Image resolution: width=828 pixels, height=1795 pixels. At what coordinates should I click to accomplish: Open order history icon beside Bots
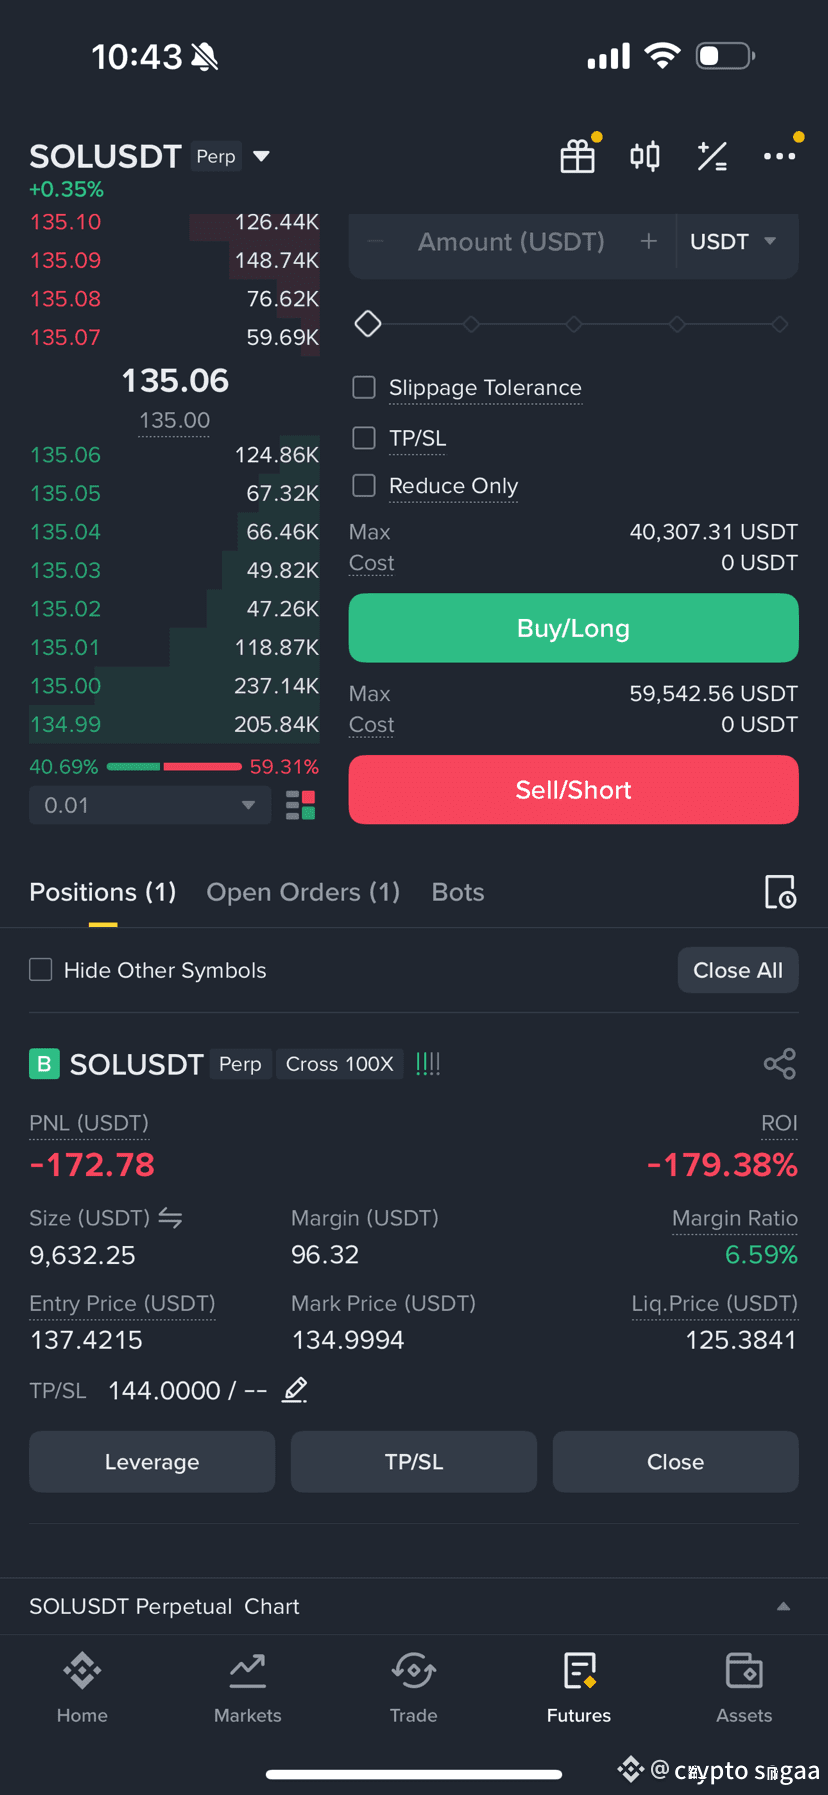[780, 892]
